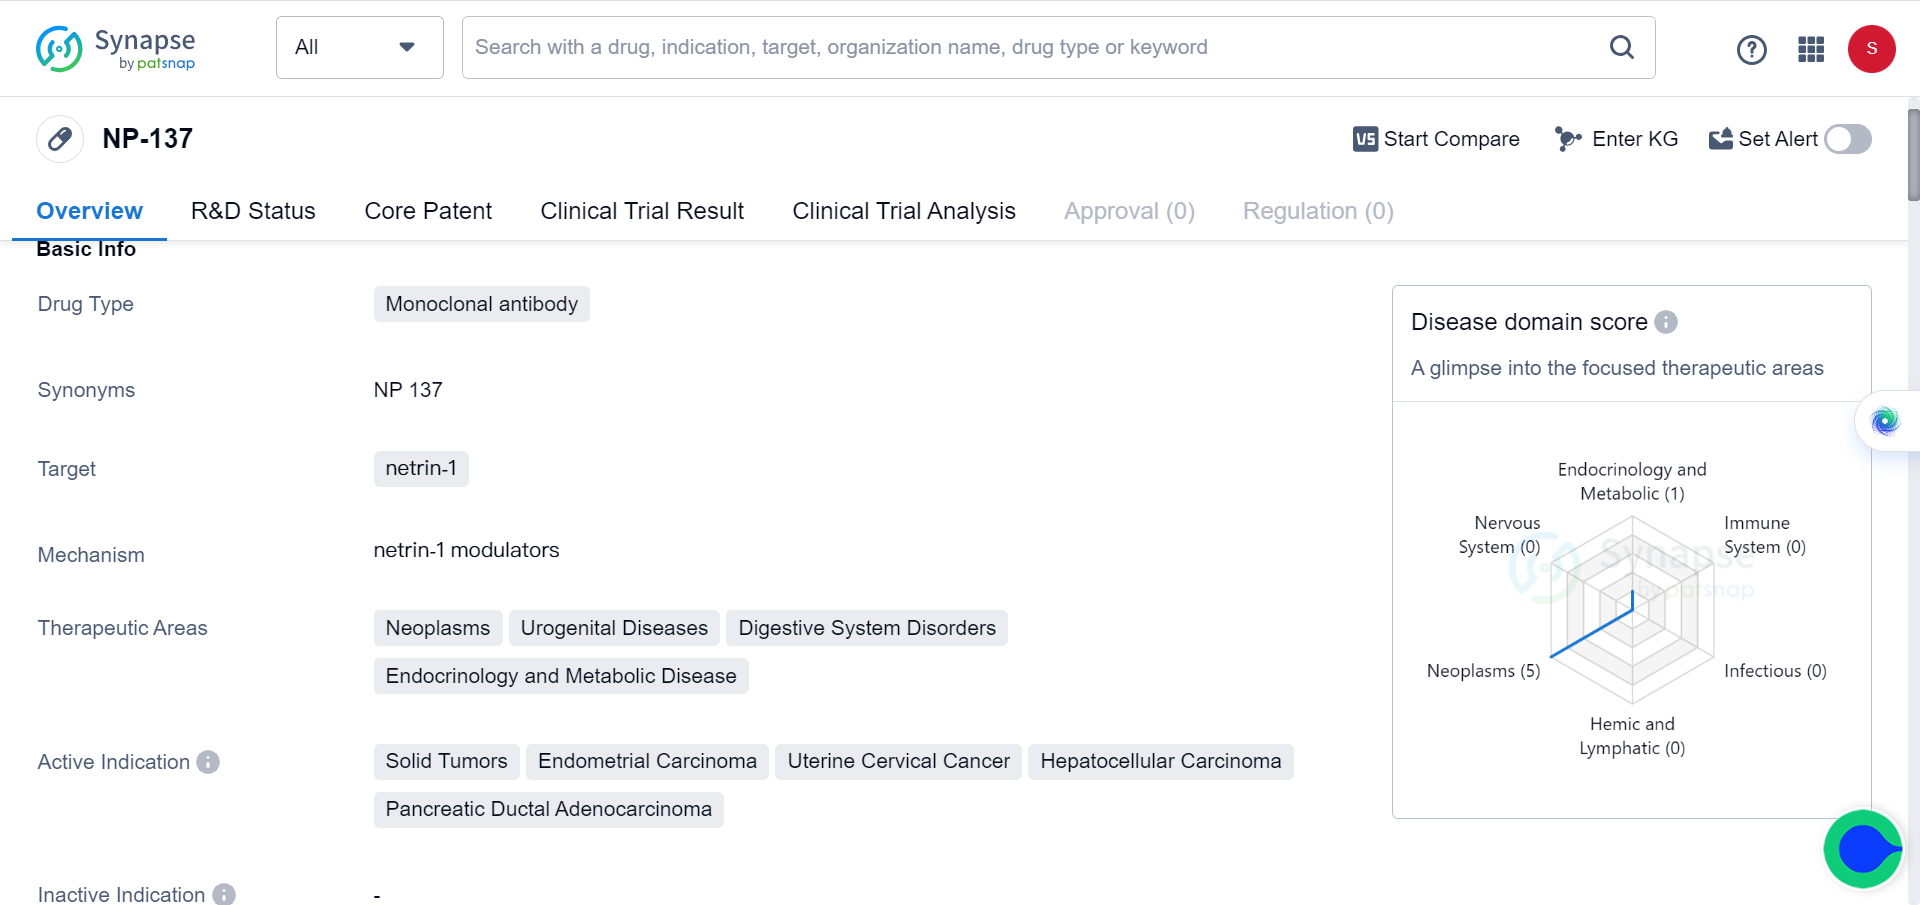Click the Active Indication info icon
The height and width of the screenshot is (905, 1920).
point(208,762)
